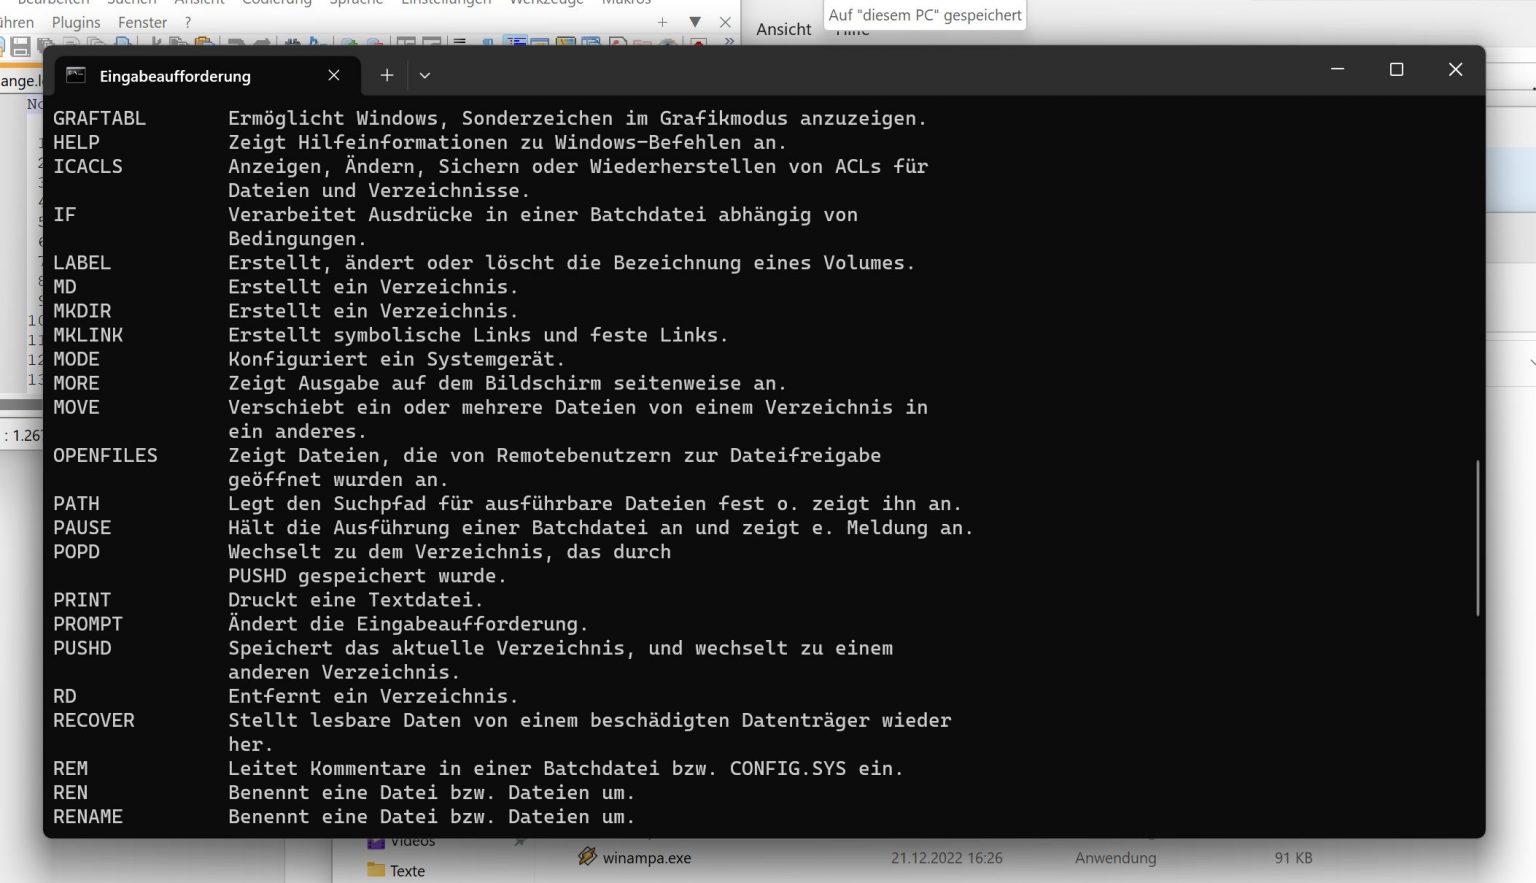This screenshot has height=883, width=1536.
Task: Maximize the Eingabeaufforderung window
Action: 1397,69
